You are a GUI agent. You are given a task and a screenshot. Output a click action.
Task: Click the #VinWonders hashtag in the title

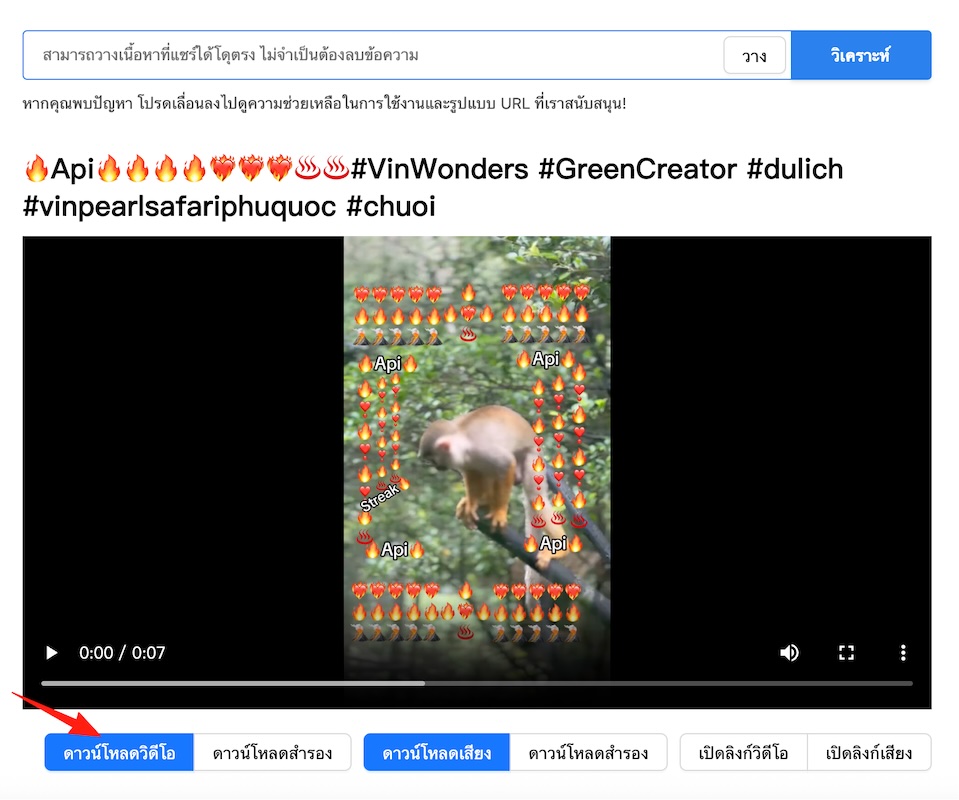(x=439, y=169)
